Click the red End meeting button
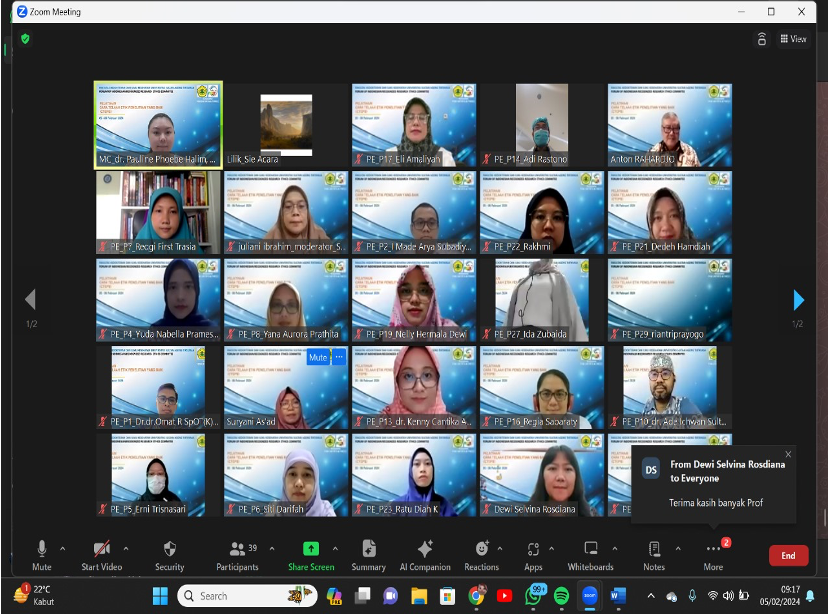 click(788, 555)
